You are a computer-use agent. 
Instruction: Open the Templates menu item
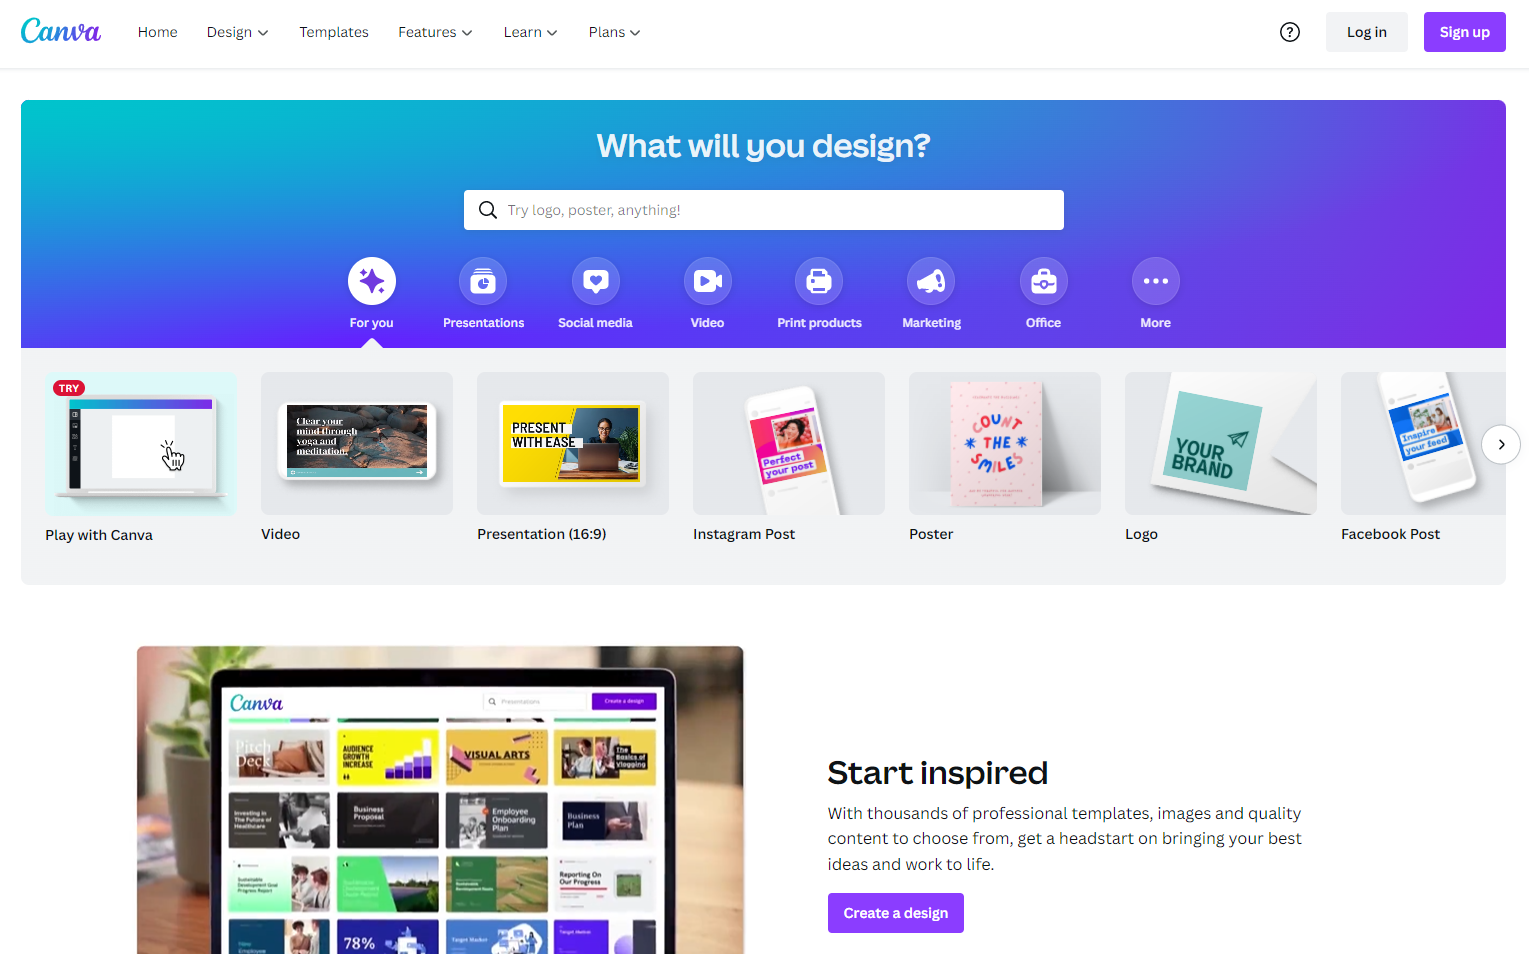[334, 32]
